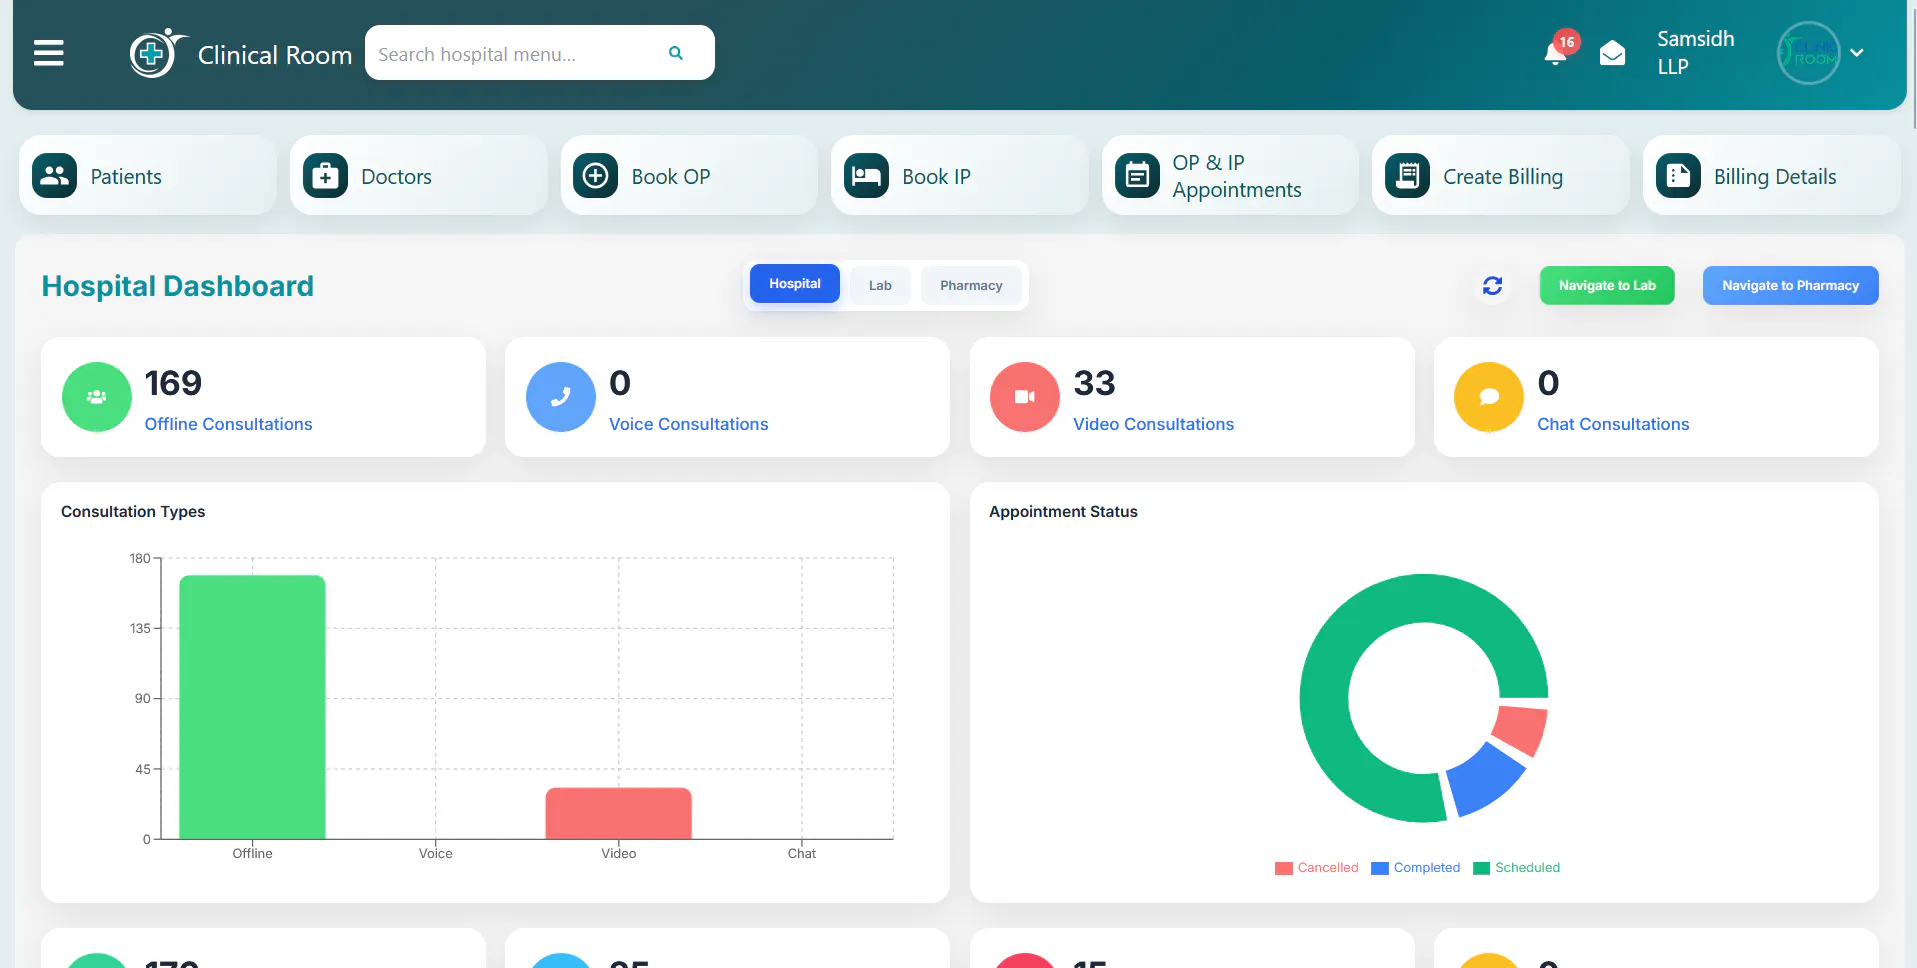Image resolution: width=1917 pixels, height=968 pixels.
Task: Open OP & IP Appointments
Action: [x=1230, y=176]
